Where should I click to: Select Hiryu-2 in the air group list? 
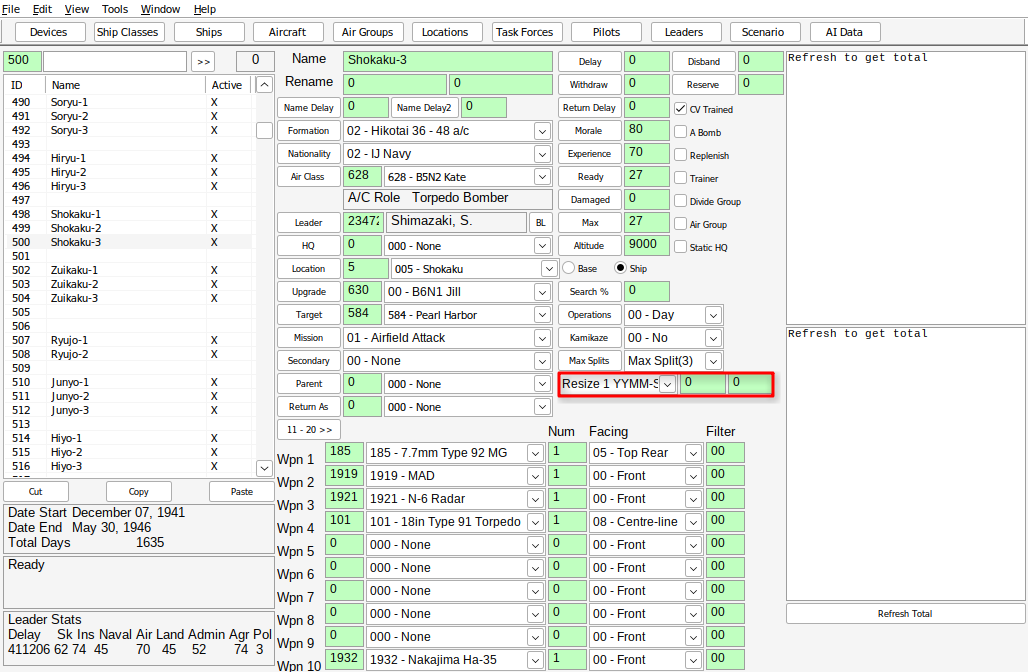(128, 172)
